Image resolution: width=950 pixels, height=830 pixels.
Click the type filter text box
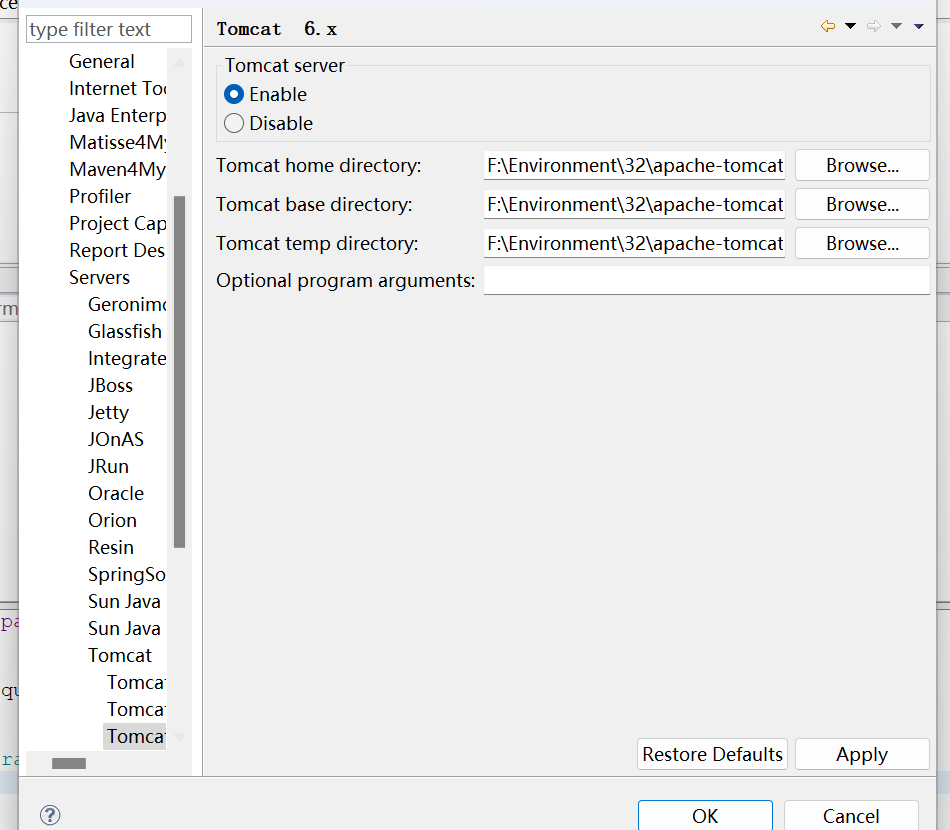[x=109, y=29]
